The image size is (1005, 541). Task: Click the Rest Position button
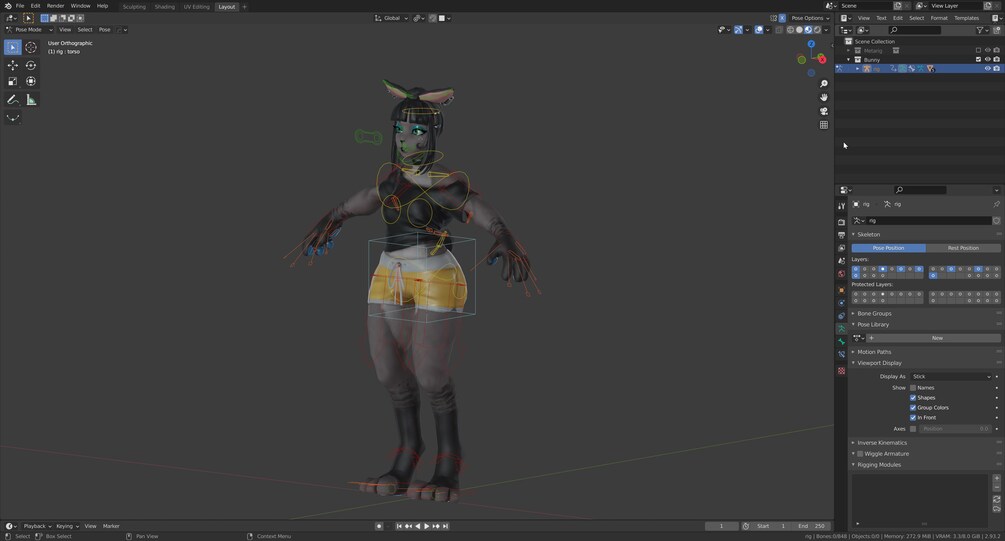coord(963,248)
